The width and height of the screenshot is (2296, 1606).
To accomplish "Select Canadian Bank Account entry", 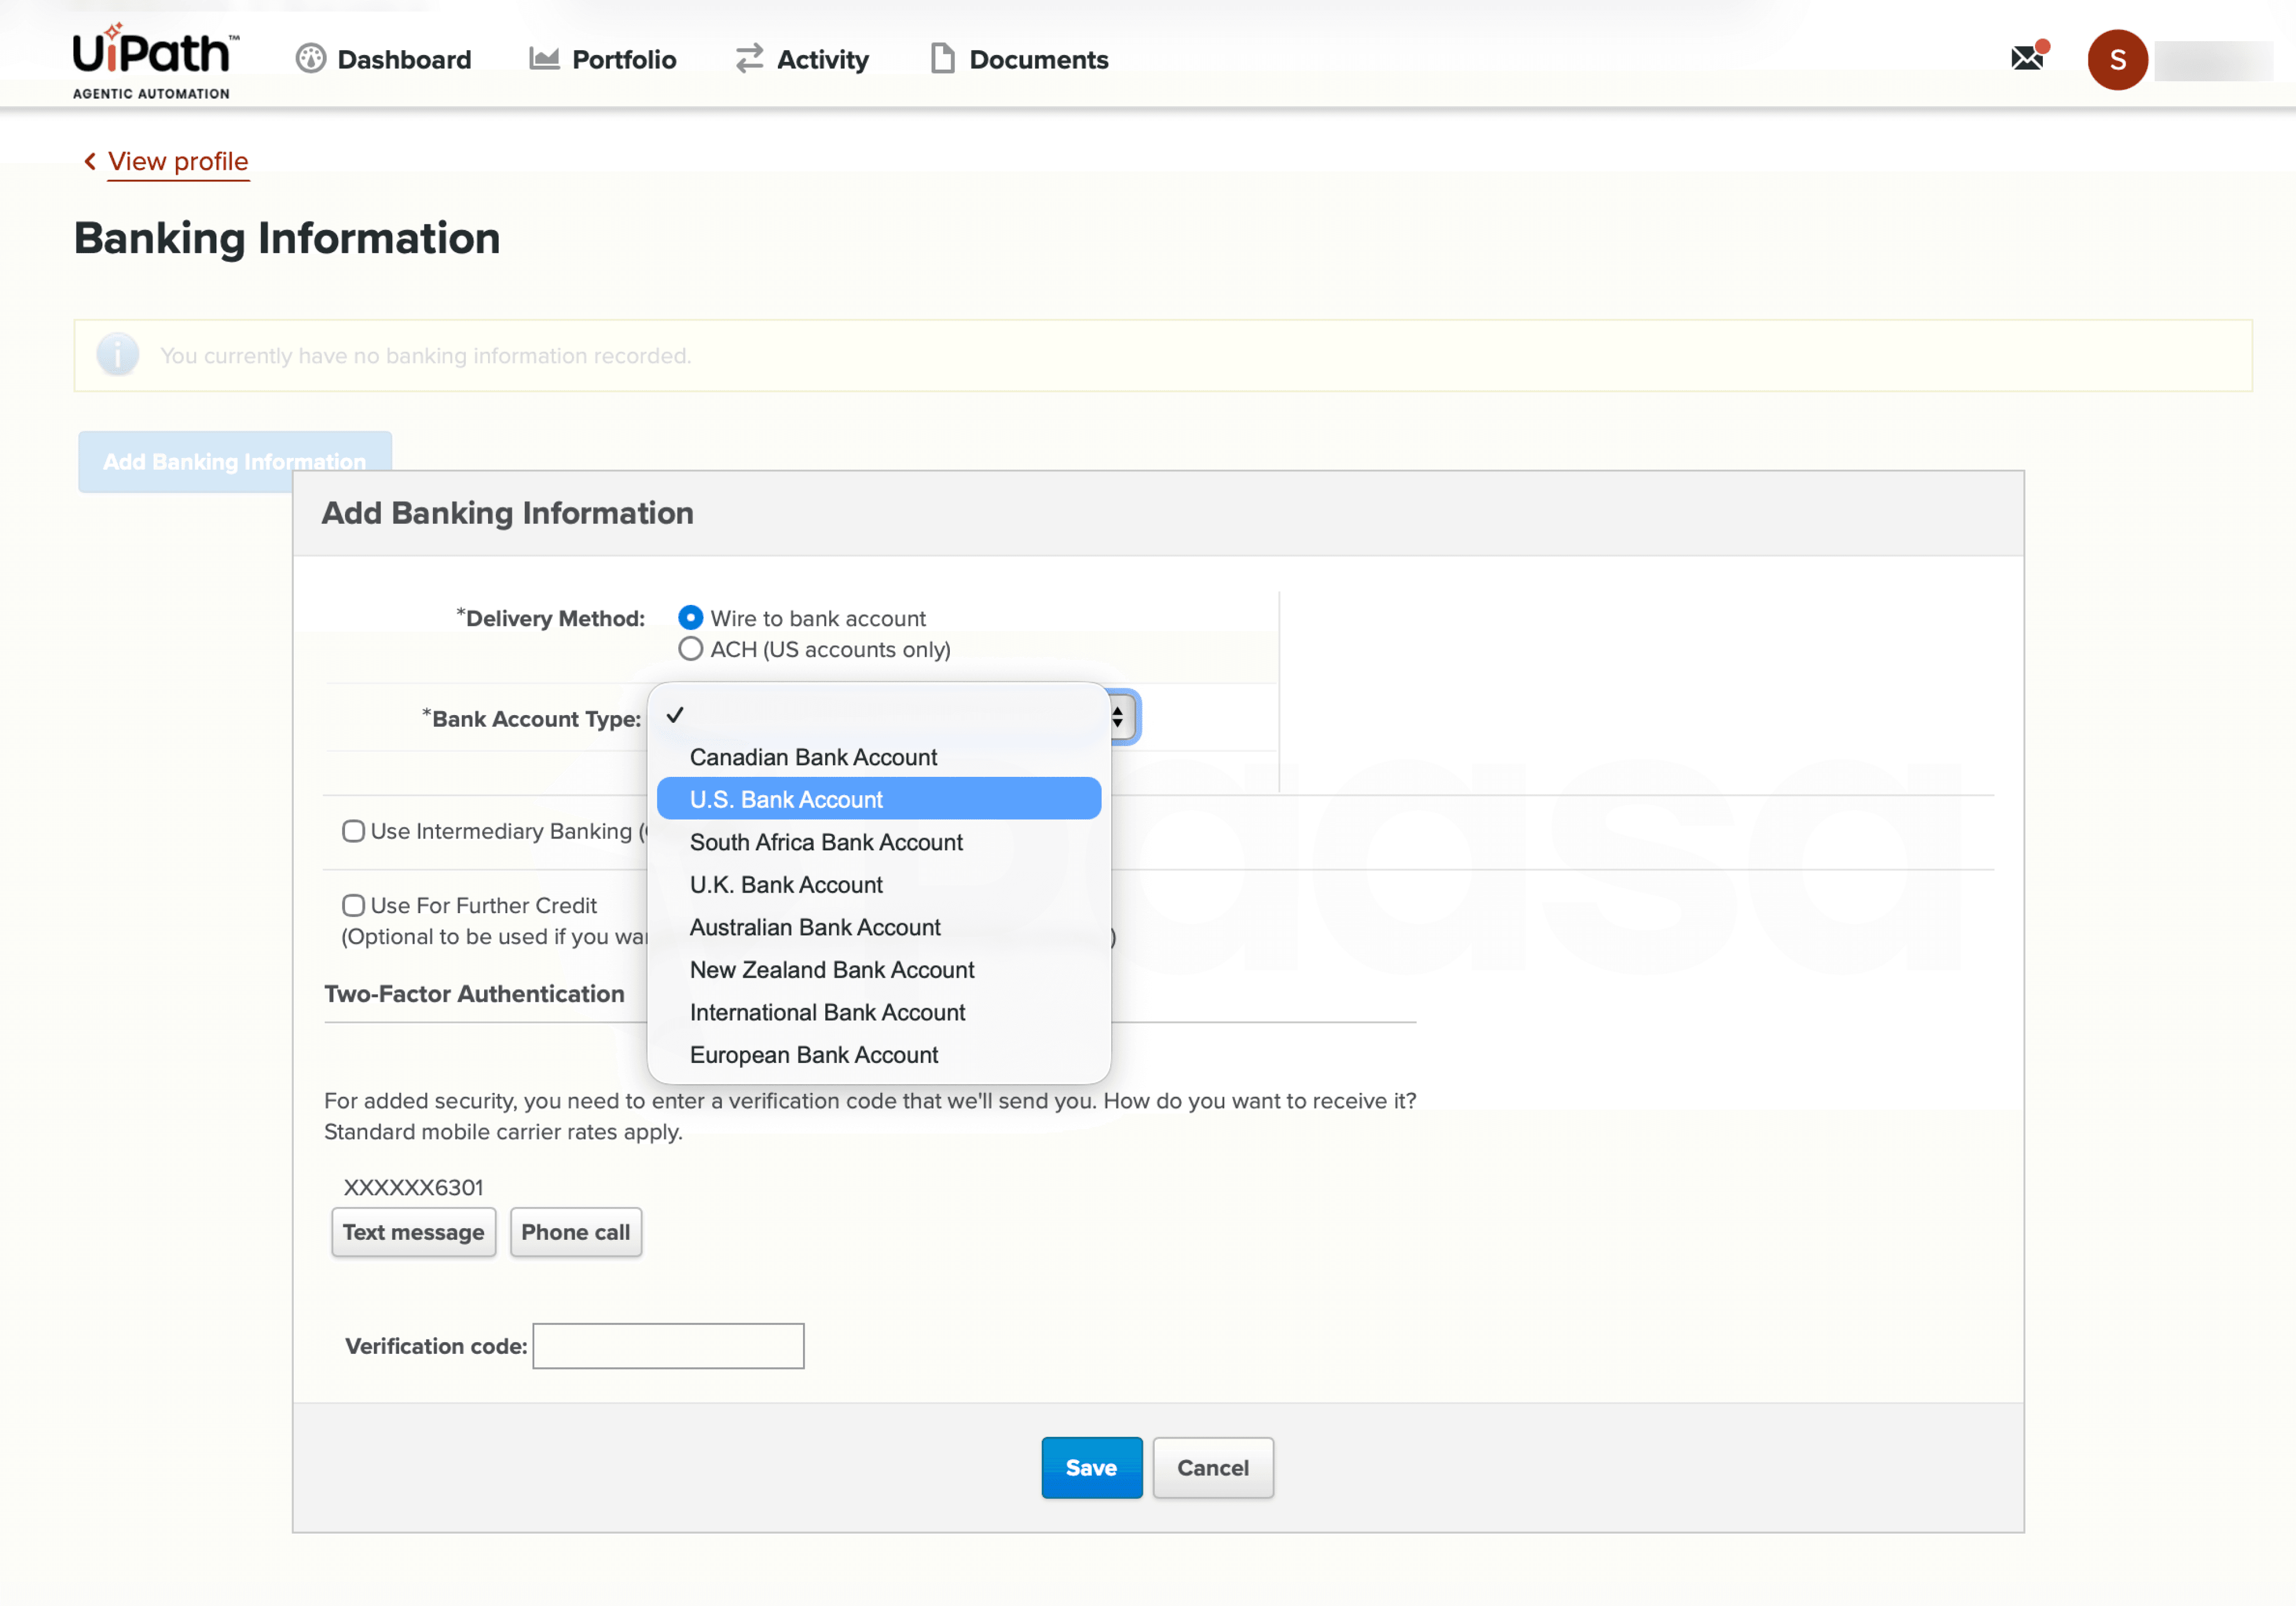I will [x=813, y=757].
